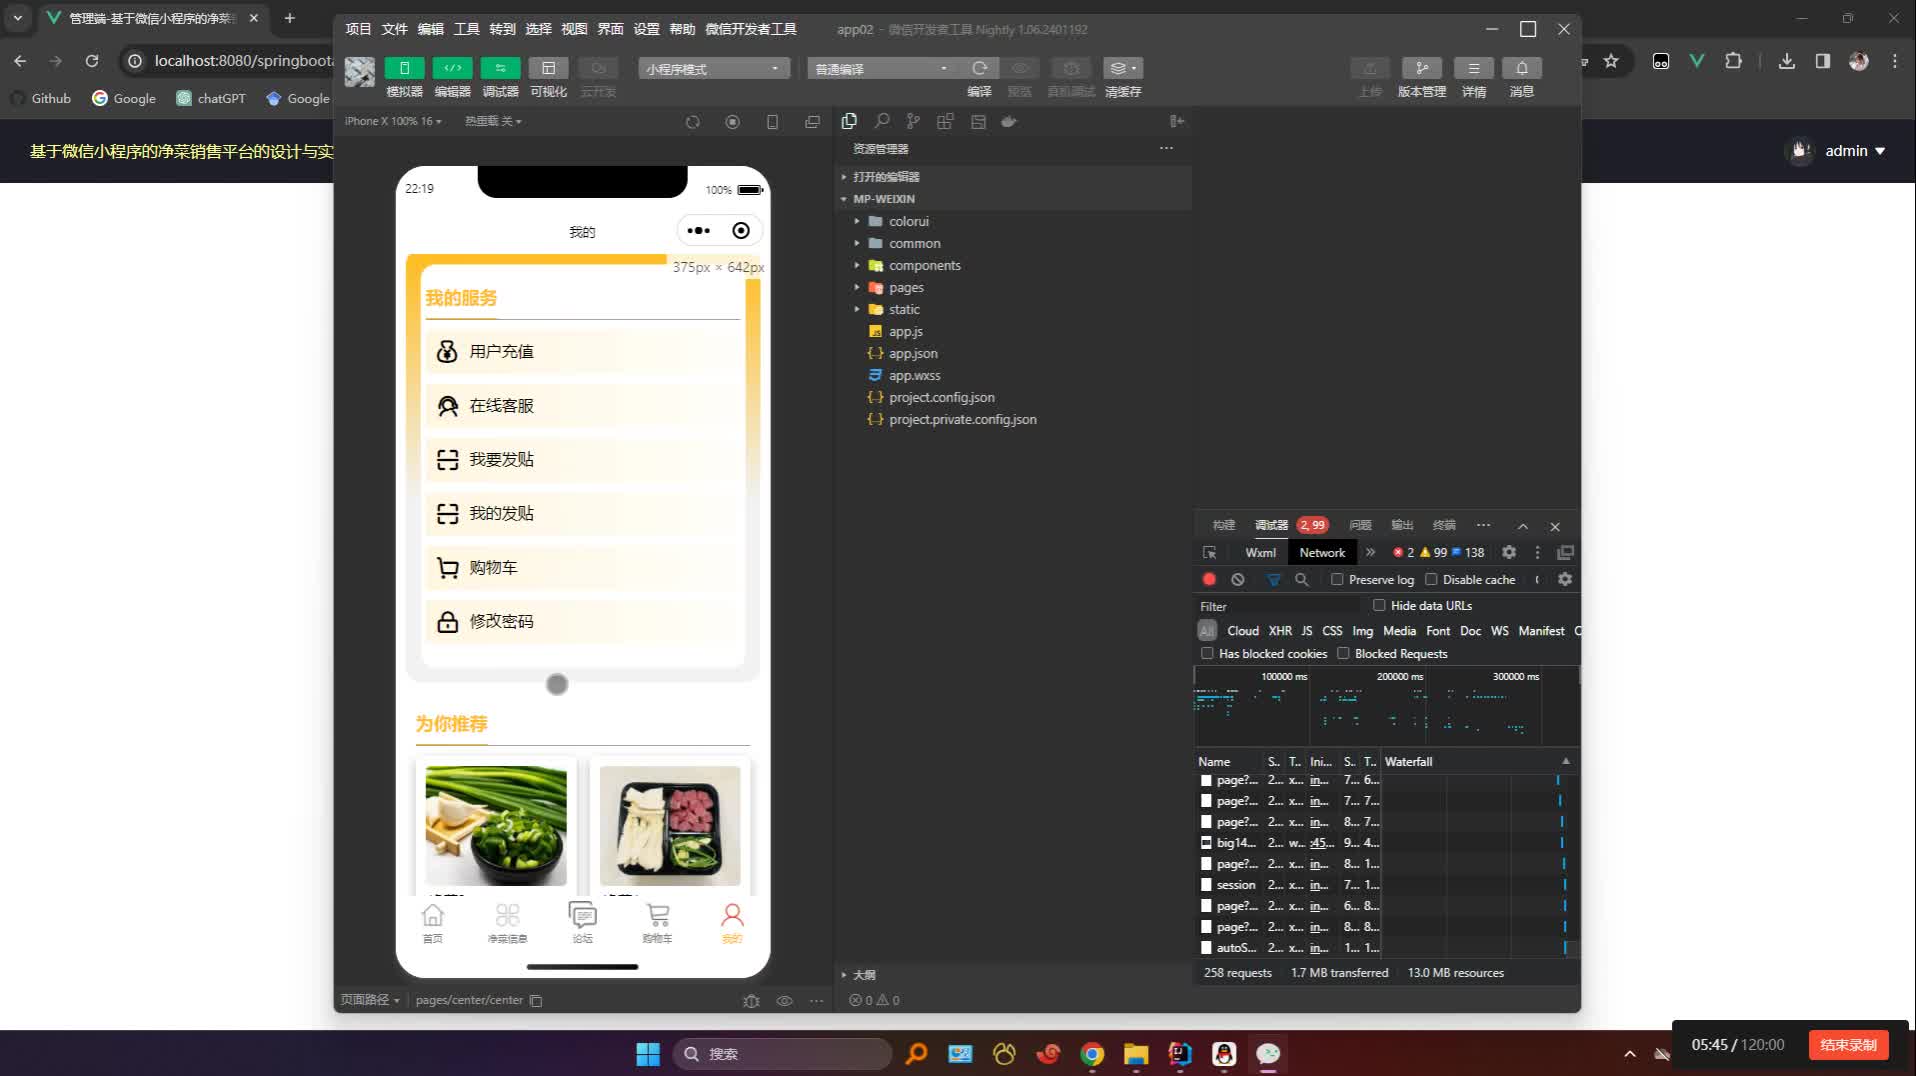Click the red network record button
This screenshot has width=1916, height=1076.
[1209, 579]
